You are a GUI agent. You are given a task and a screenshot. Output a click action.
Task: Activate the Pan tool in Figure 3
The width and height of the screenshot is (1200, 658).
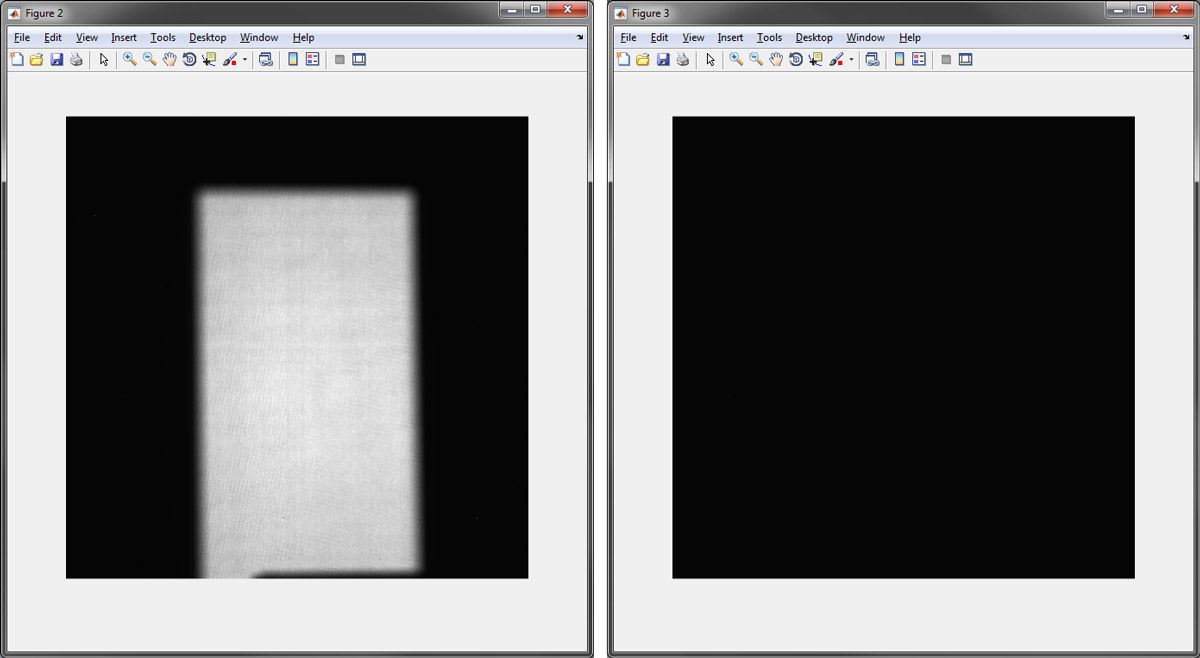click(777, 59)
